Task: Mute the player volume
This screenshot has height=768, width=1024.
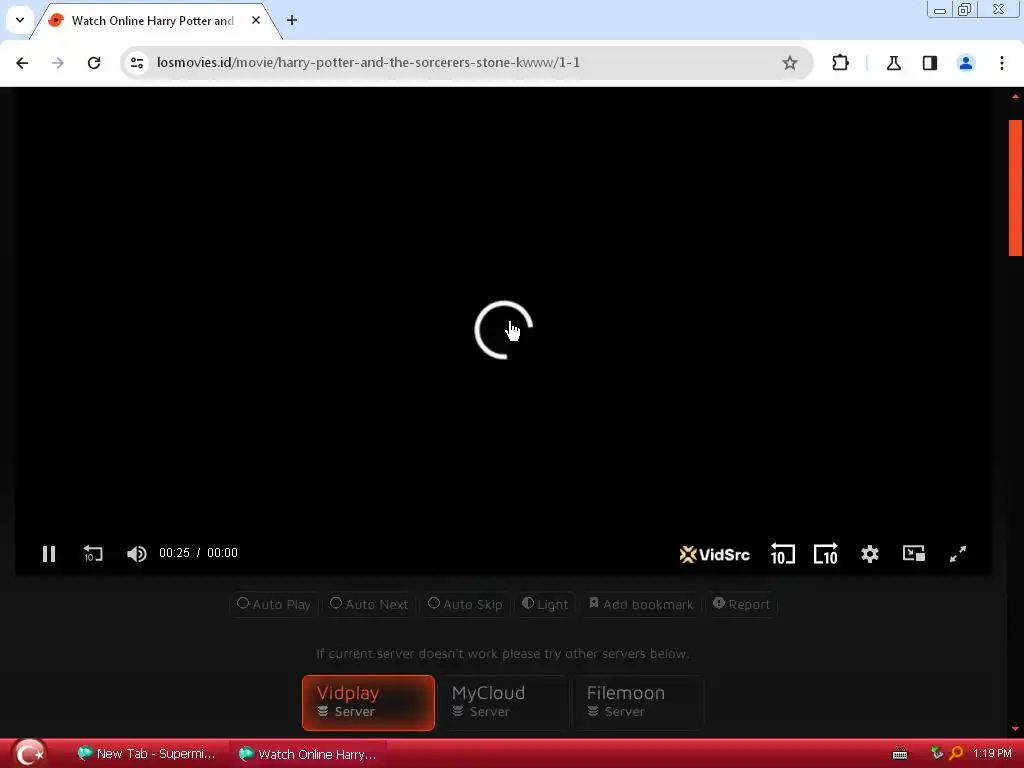Action: [x=136, y=554]
